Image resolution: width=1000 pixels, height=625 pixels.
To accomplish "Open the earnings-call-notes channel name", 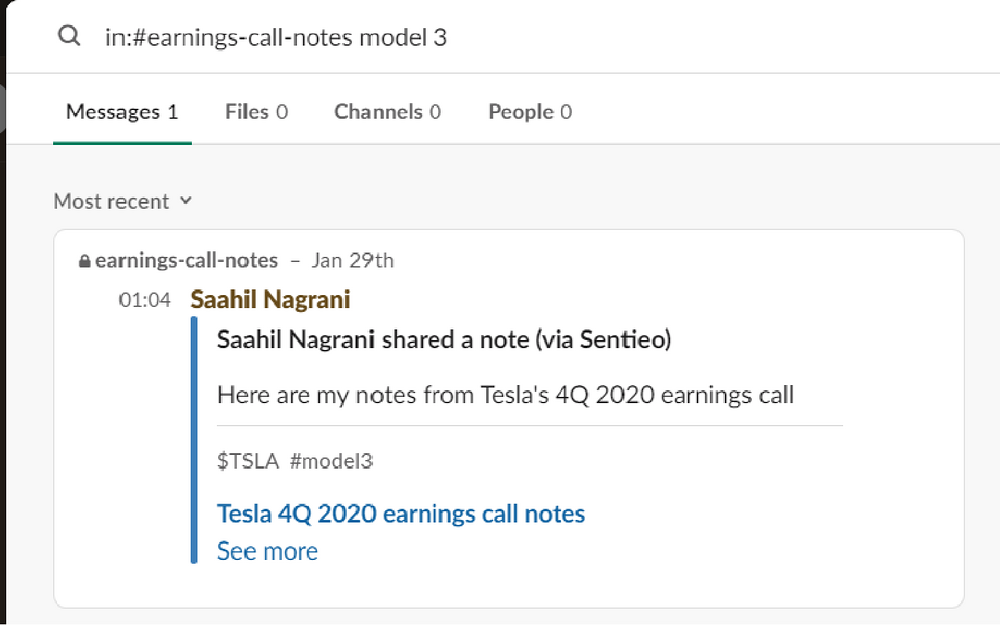I will pyautogui.click(x=186, y=260).
